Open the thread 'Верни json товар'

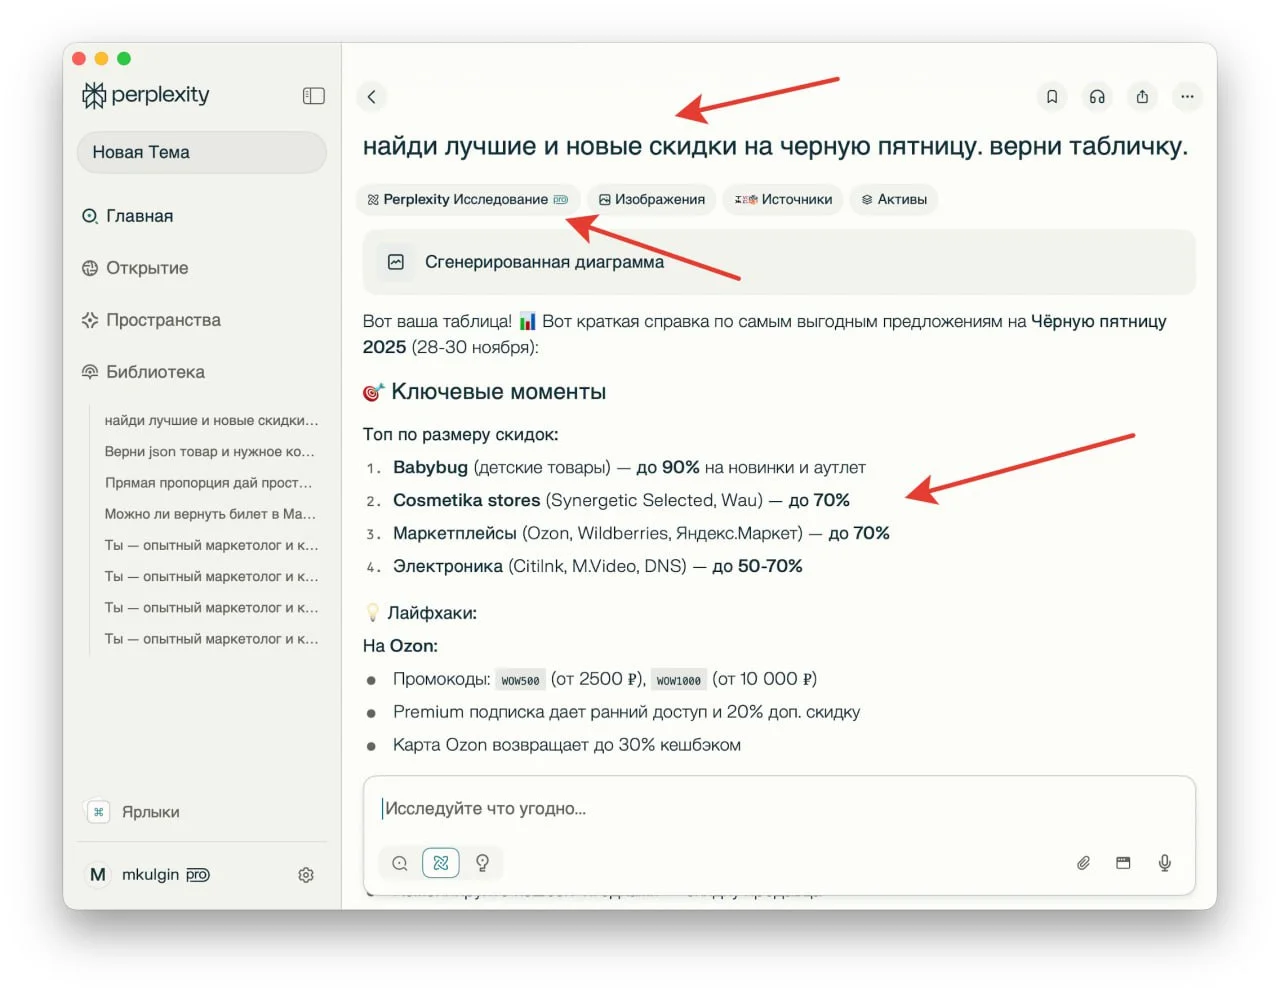tap(209, 452)
